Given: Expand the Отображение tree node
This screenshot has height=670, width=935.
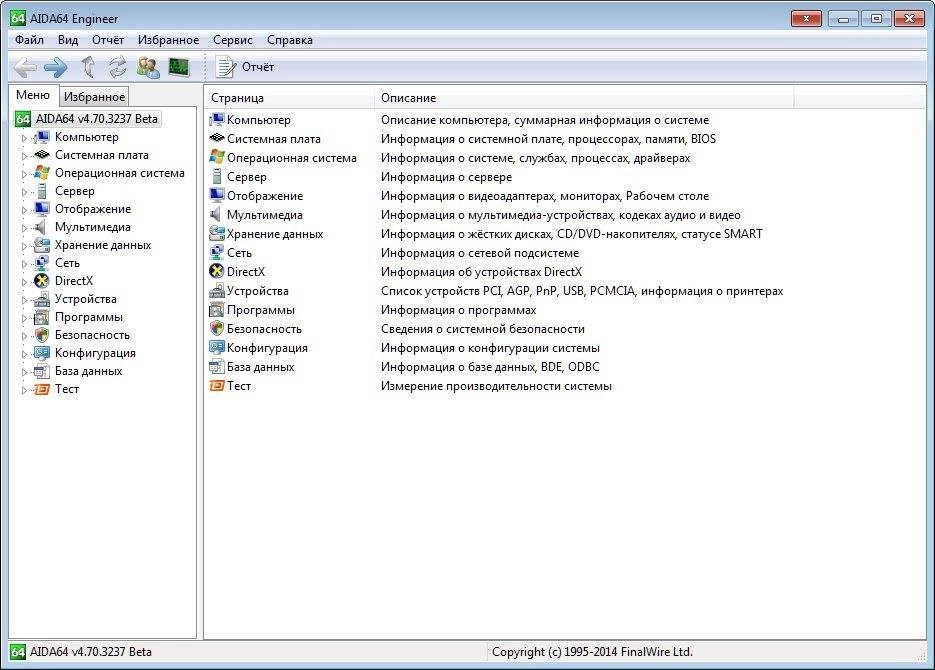Looking at the screenshot, I should point(24,210).
